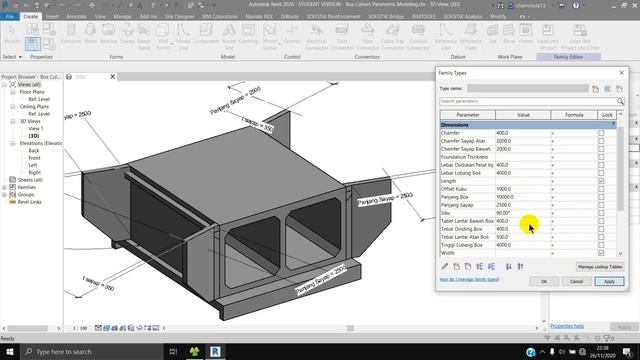Click Cancel in Family Types dialog

[x=576, y=282]
